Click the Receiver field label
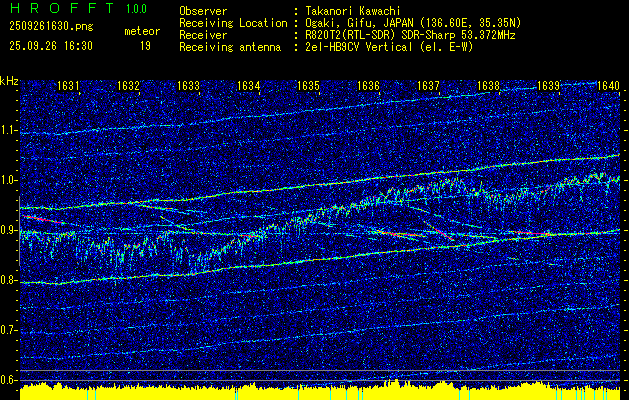 click(203, 35)
